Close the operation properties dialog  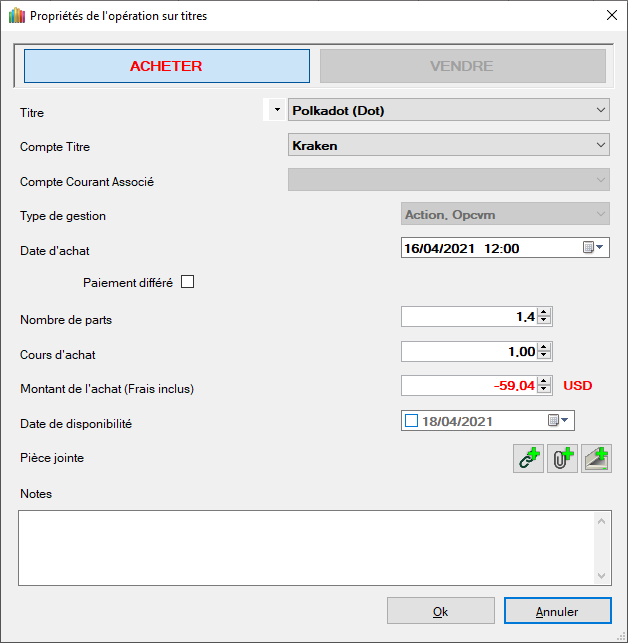tap(611, 15)
